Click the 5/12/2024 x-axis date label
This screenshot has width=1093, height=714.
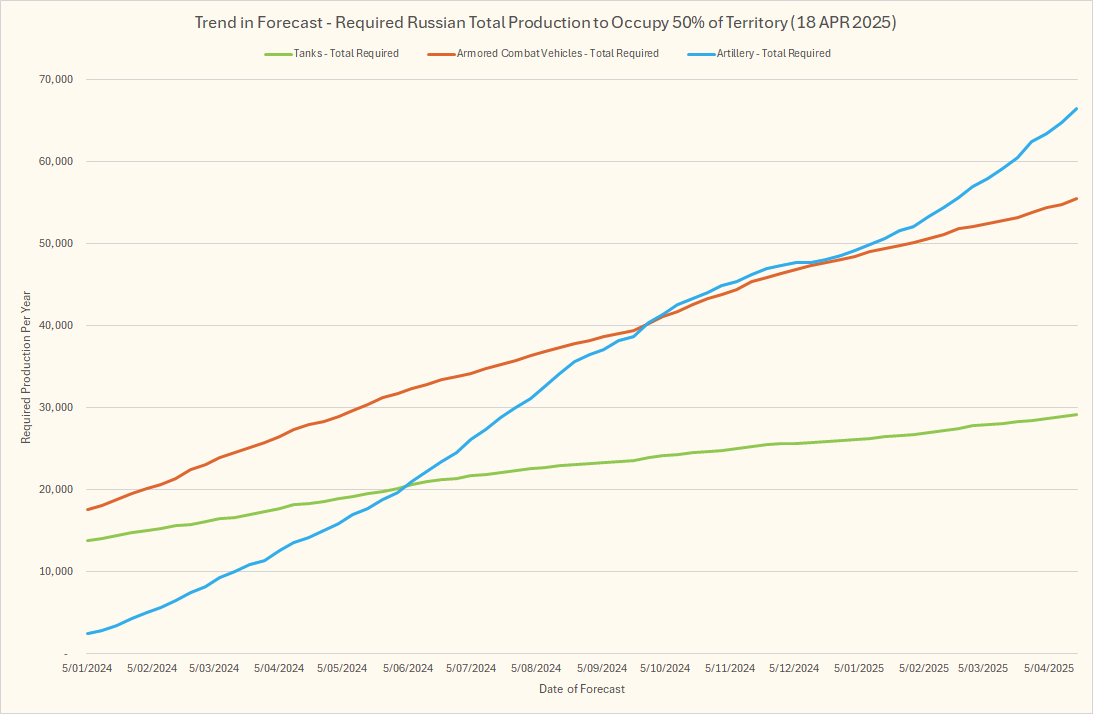794,668
